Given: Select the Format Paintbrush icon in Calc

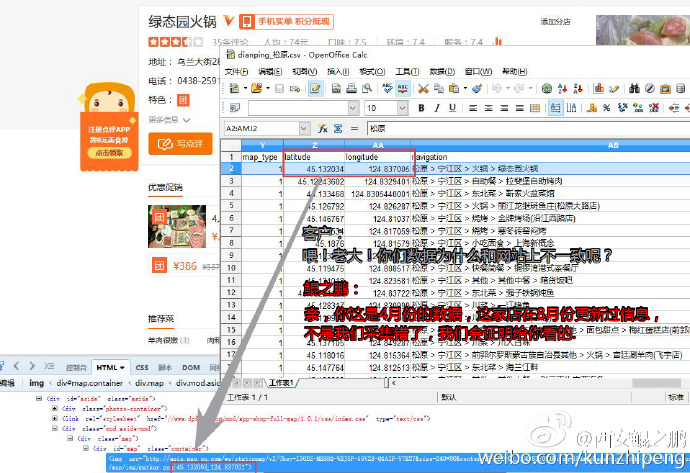Looking at the screenshot, I should click(477, 88).
